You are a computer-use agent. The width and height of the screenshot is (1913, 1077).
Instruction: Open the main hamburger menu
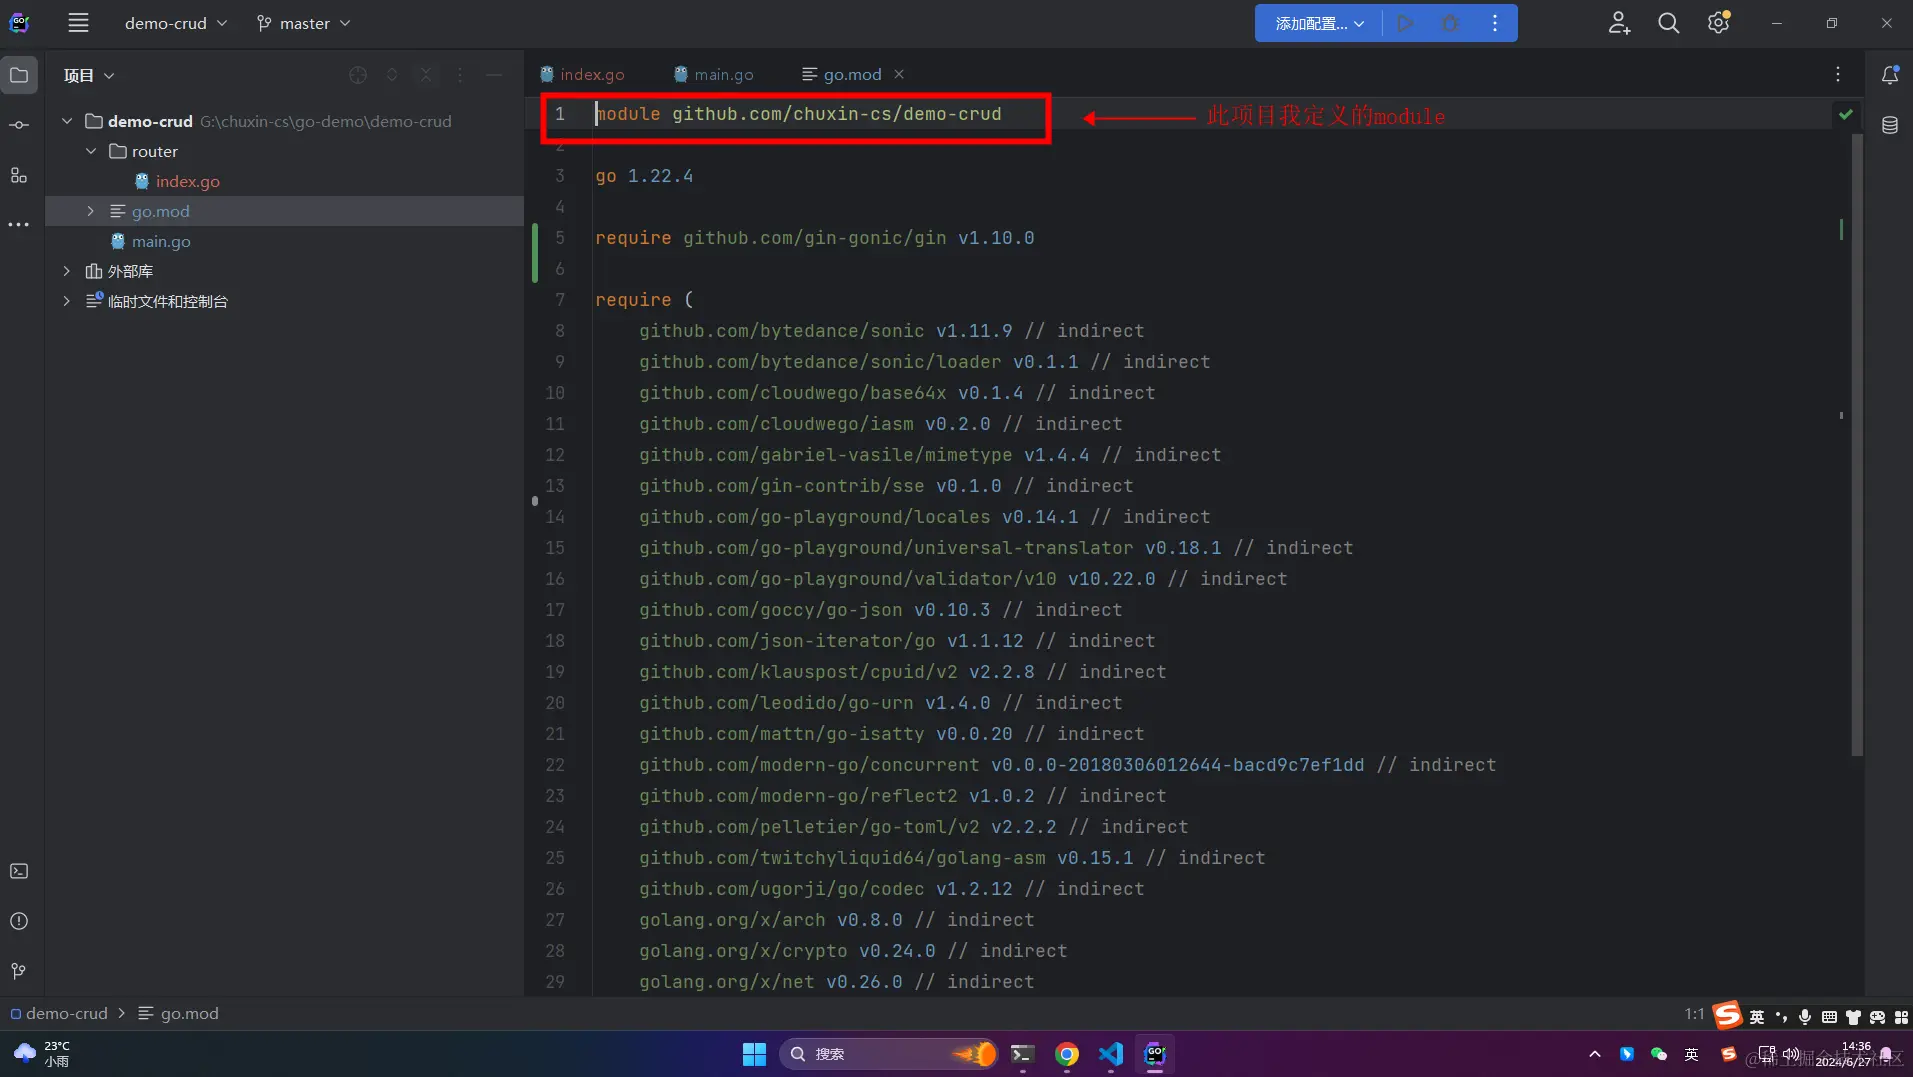click(x=78, y=23)
